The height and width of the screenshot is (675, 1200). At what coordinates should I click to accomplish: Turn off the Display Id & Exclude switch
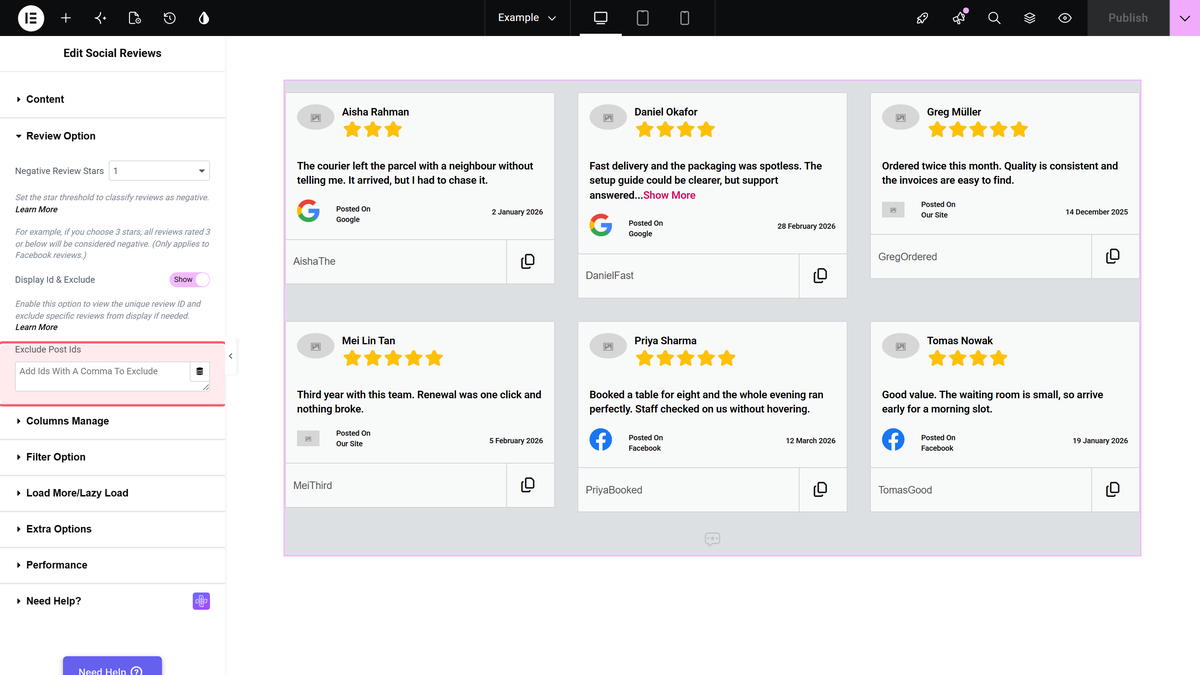(190, 280)
